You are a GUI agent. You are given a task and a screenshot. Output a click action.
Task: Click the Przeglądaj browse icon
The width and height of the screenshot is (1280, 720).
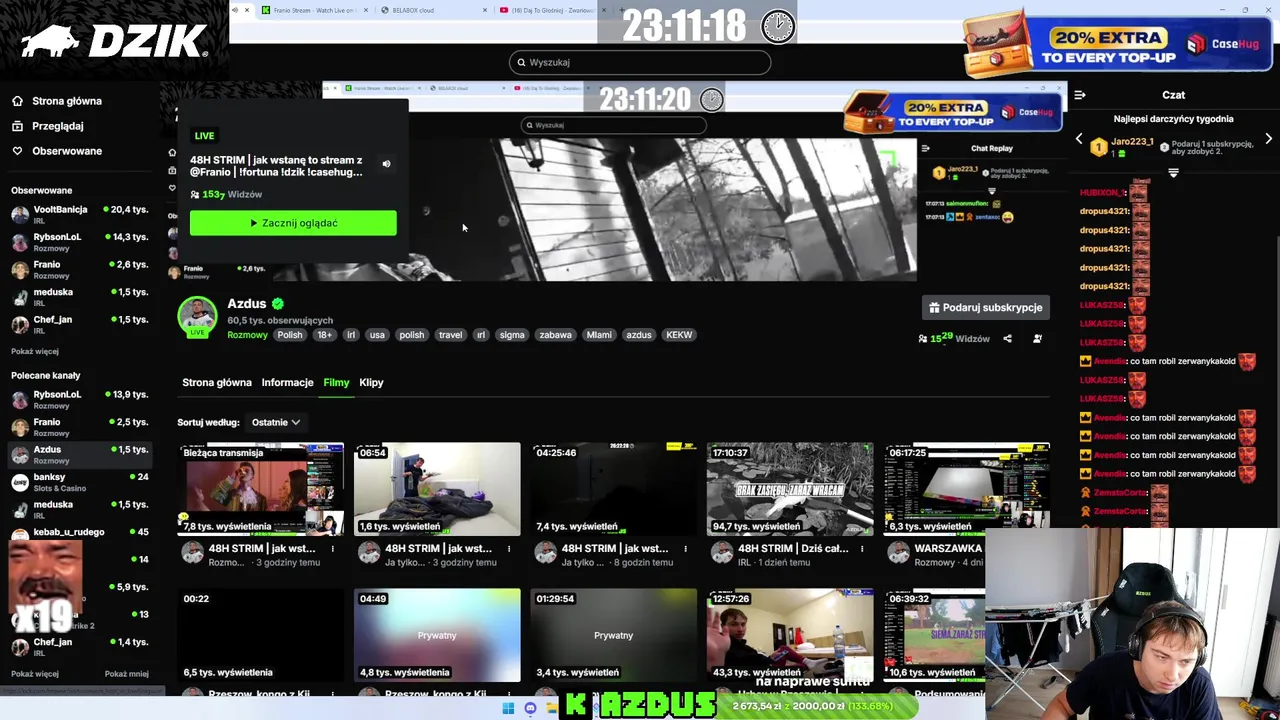(17, 126)
